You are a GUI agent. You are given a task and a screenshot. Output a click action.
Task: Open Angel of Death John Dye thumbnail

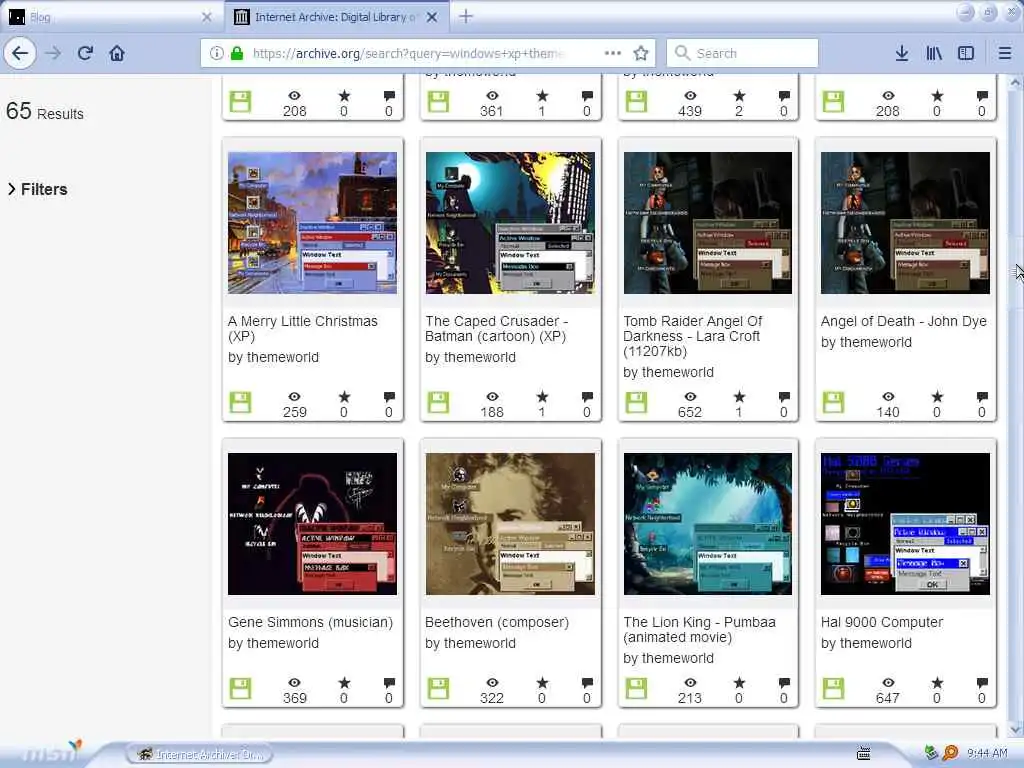905,223
